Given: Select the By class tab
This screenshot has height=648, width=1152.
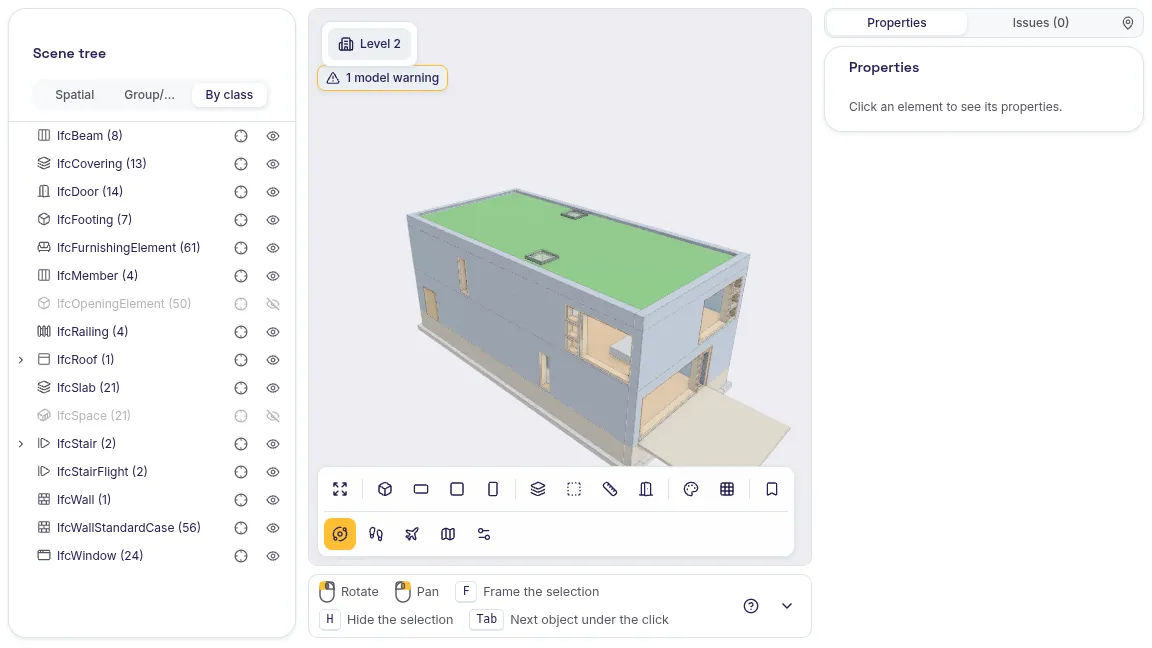Looking at the screenshot, I should click(x=229, y=95).
